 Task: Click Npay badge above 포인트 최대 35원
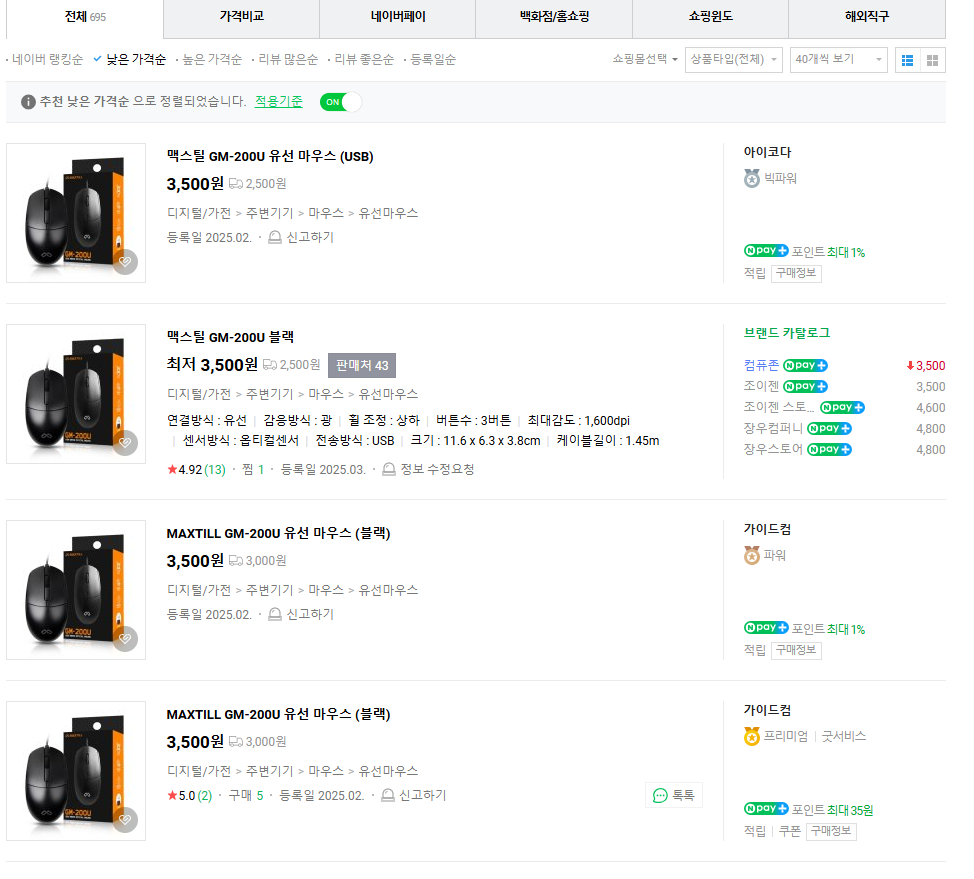(766, 808)
